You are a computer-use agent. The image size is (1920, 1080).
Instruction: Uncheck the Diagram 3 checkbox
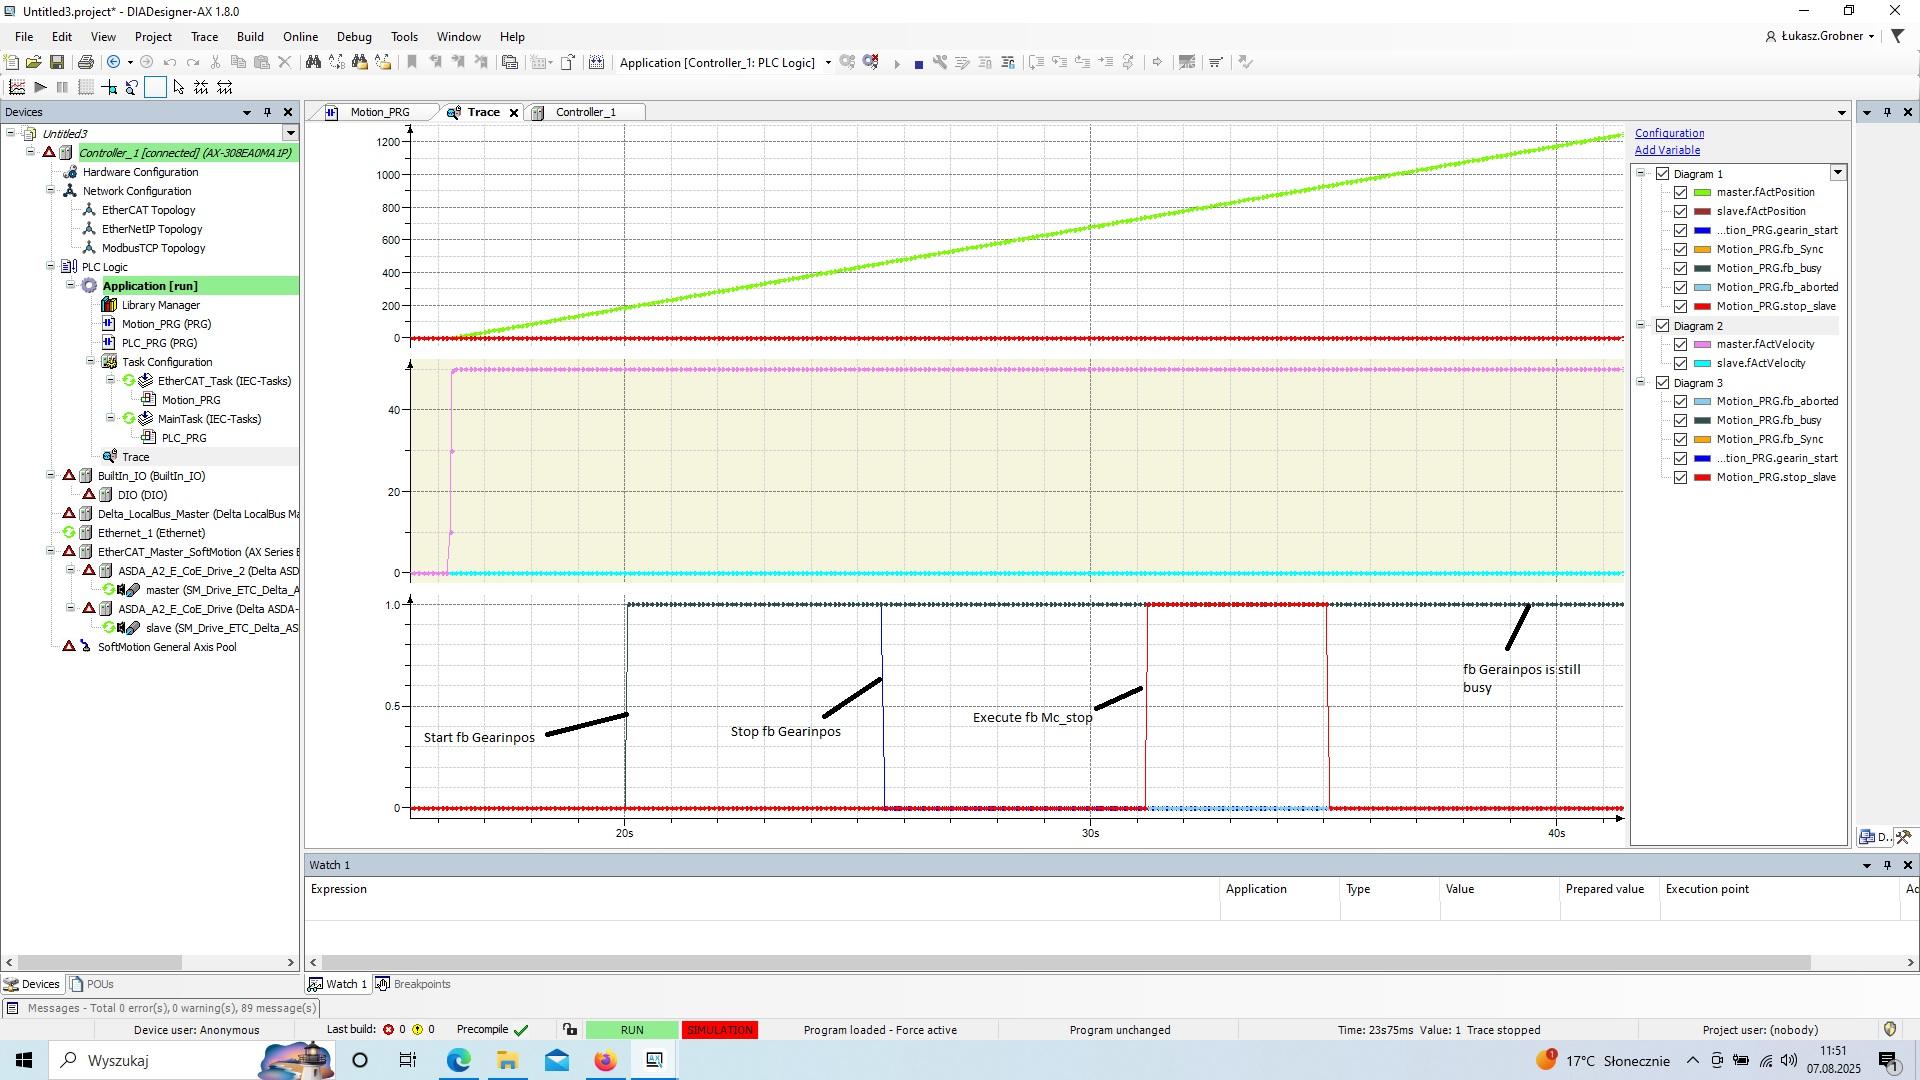(x=1663, y=383)
